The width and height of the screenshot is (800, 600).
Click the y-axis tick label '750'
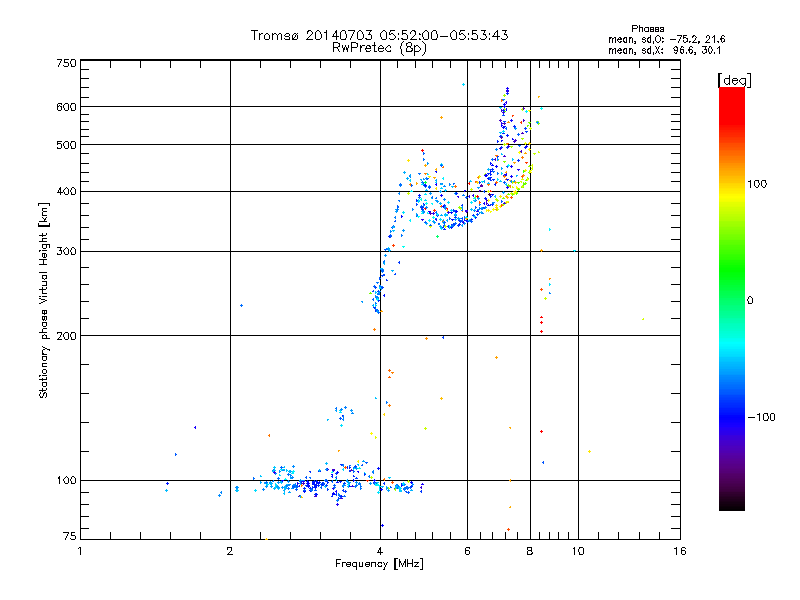(x=66, y=63)
